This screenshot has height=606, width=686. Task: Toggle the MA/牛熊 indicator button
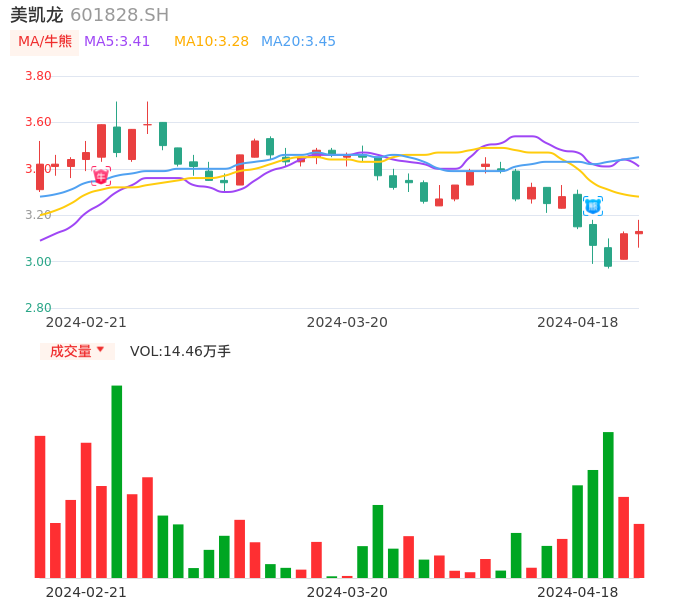pyautogui.click(x=45, y=42)
